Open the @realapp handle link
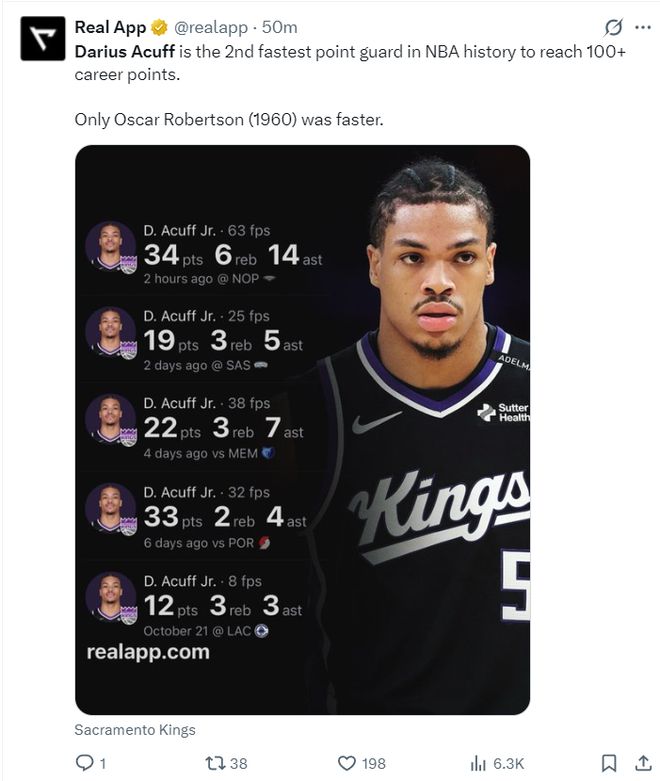This screenshot has width=660, height=781. [210, 27]
